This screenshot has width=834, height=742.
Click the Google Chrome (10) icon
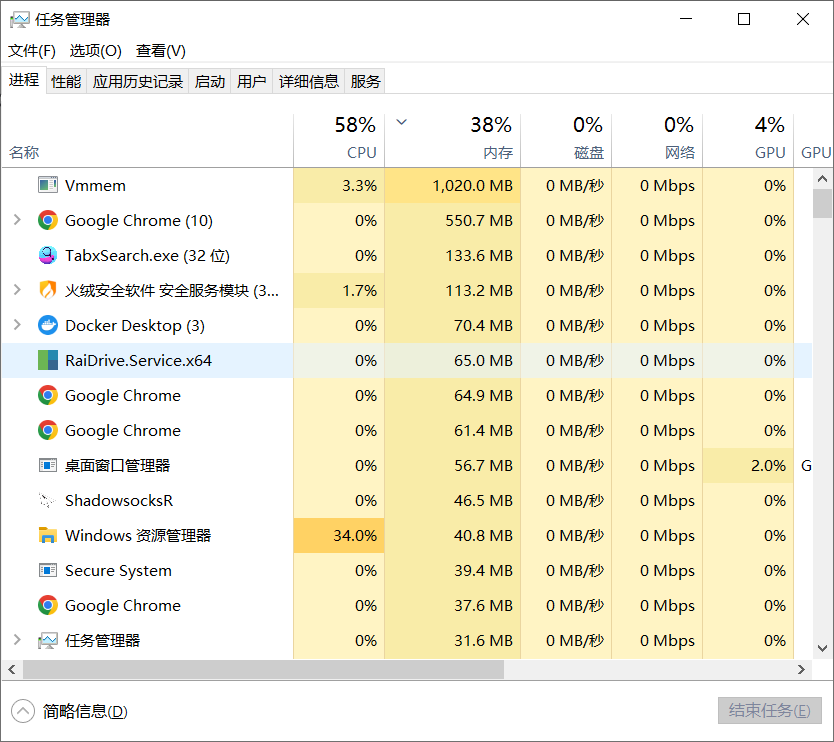point(48,220)
